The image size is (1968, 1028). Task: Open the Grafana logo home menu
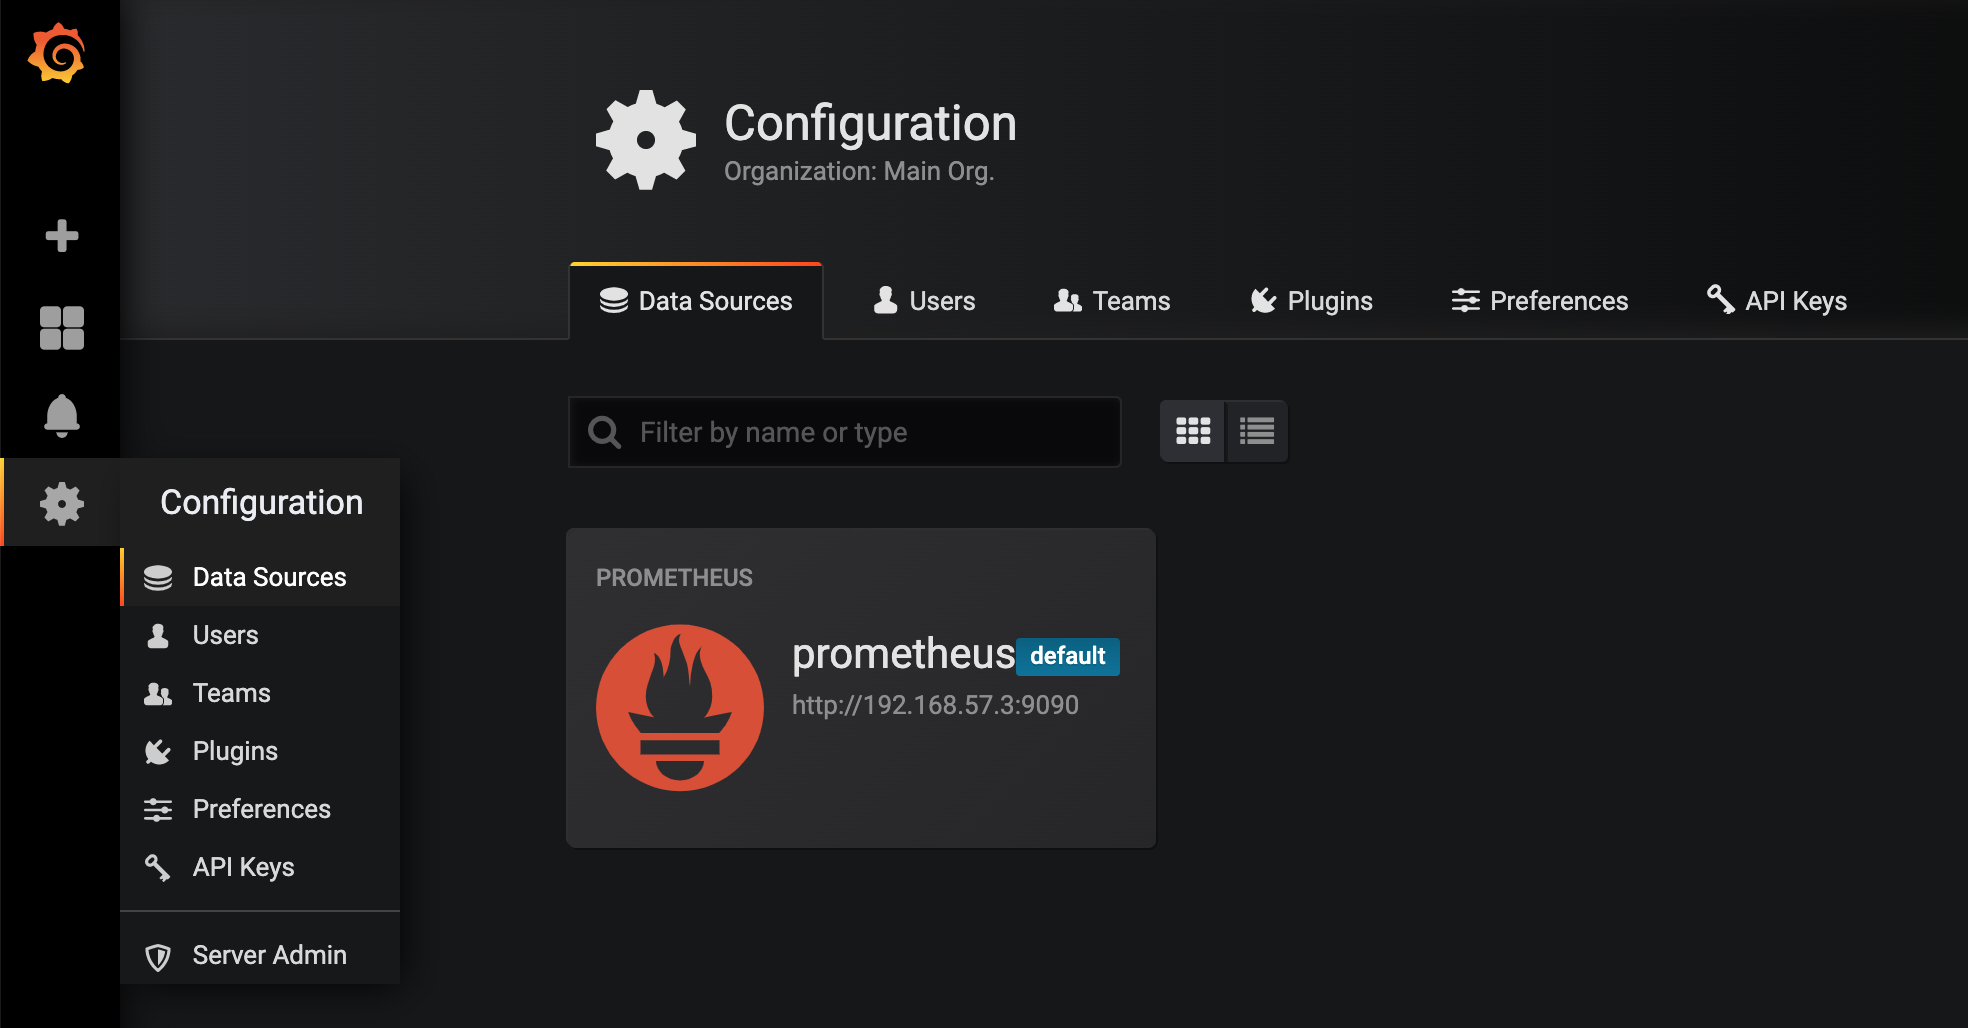click(57, 53)
